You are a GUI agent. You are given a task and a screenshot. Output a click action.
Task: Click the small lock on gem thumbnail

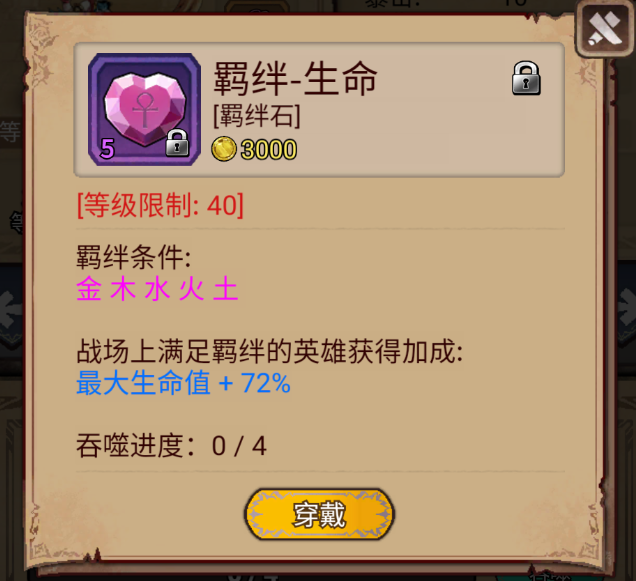[x=177, y=143]
